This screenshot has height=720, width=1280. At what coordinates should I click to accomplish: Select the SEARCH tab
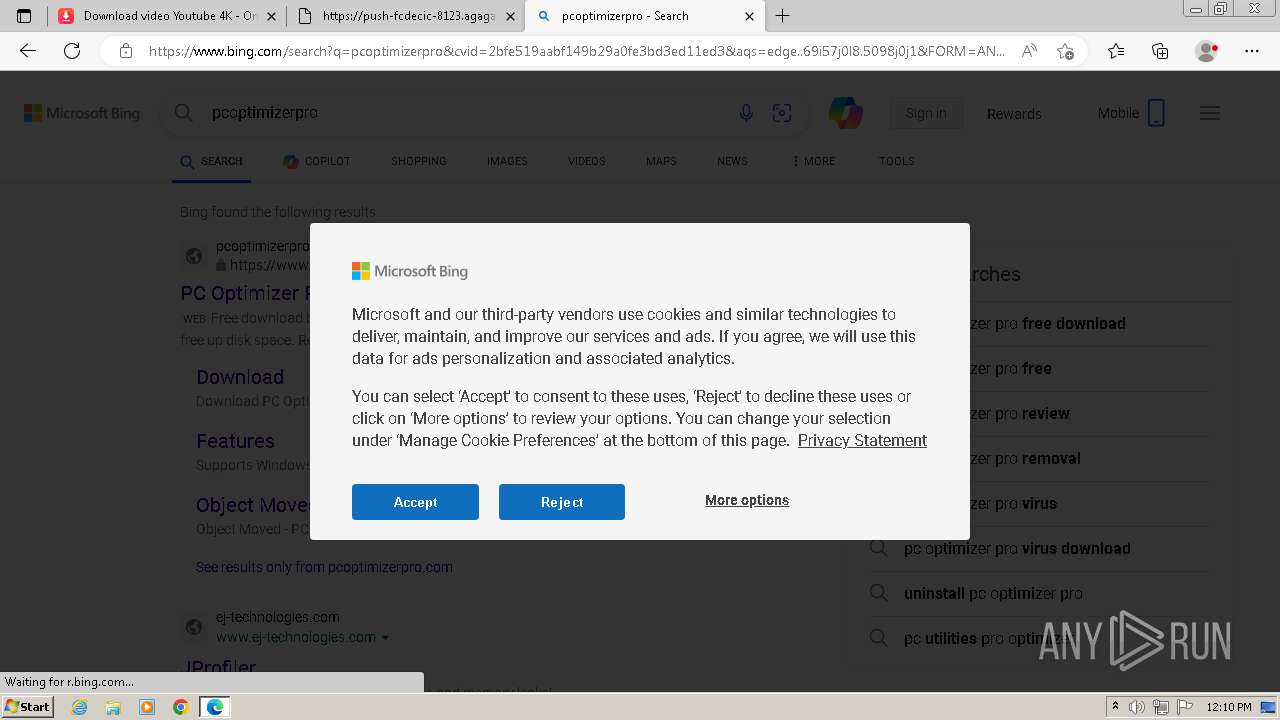click(x=212, y=161)
